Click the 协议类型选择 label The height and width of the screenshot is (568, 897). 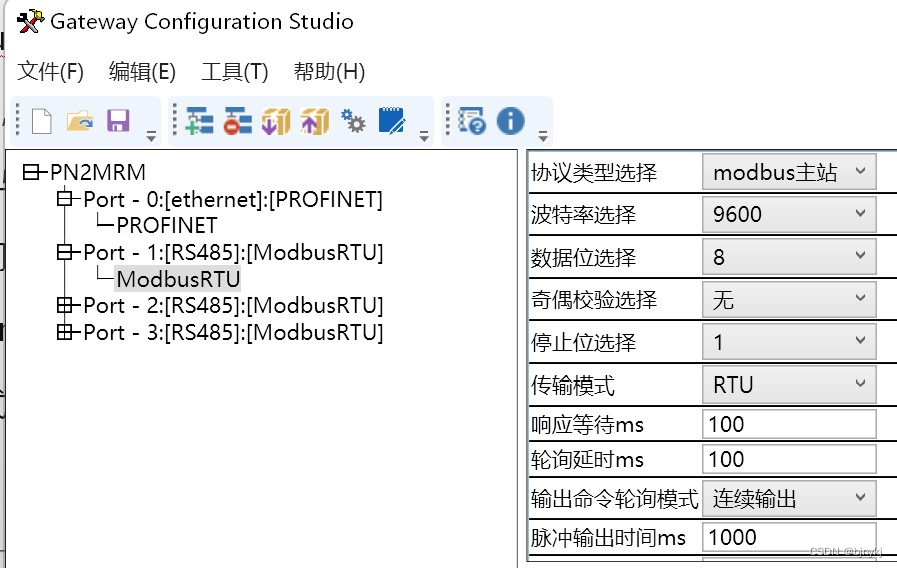pos(594,172)
